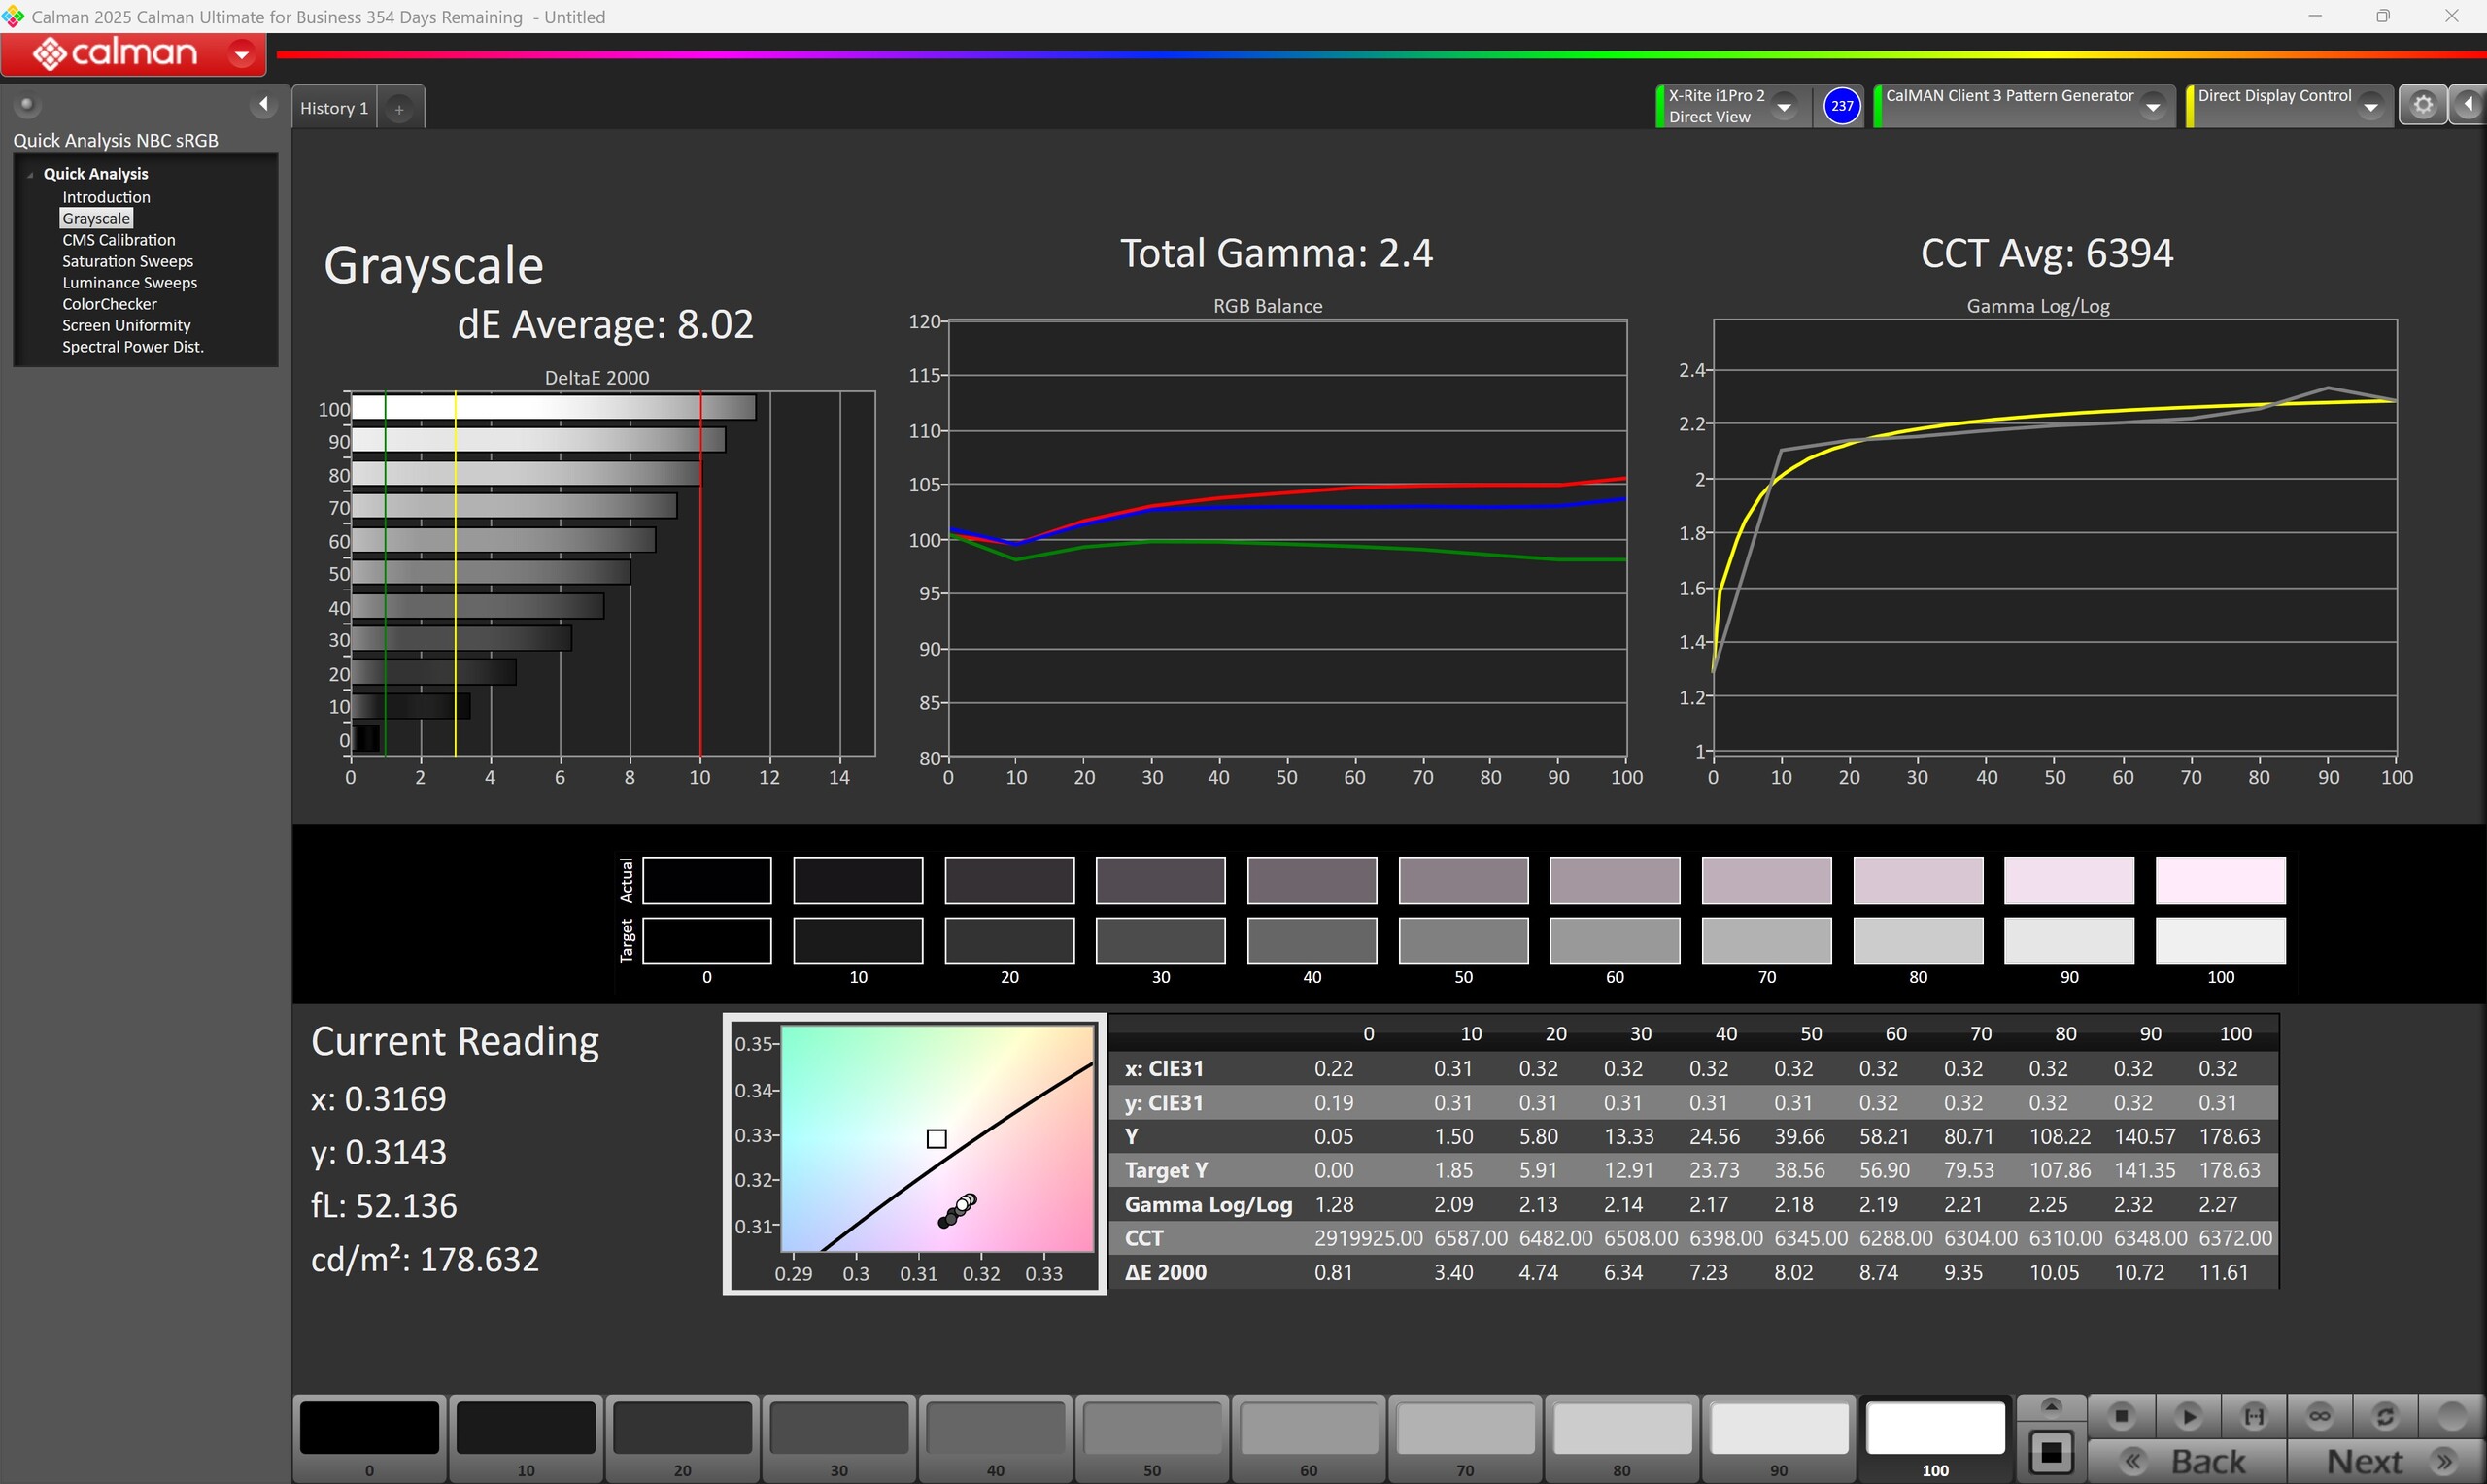This screenshot has height=1484, width=2487.
Task: Click the window pattern square icon
Action: pos(2051,1452)
